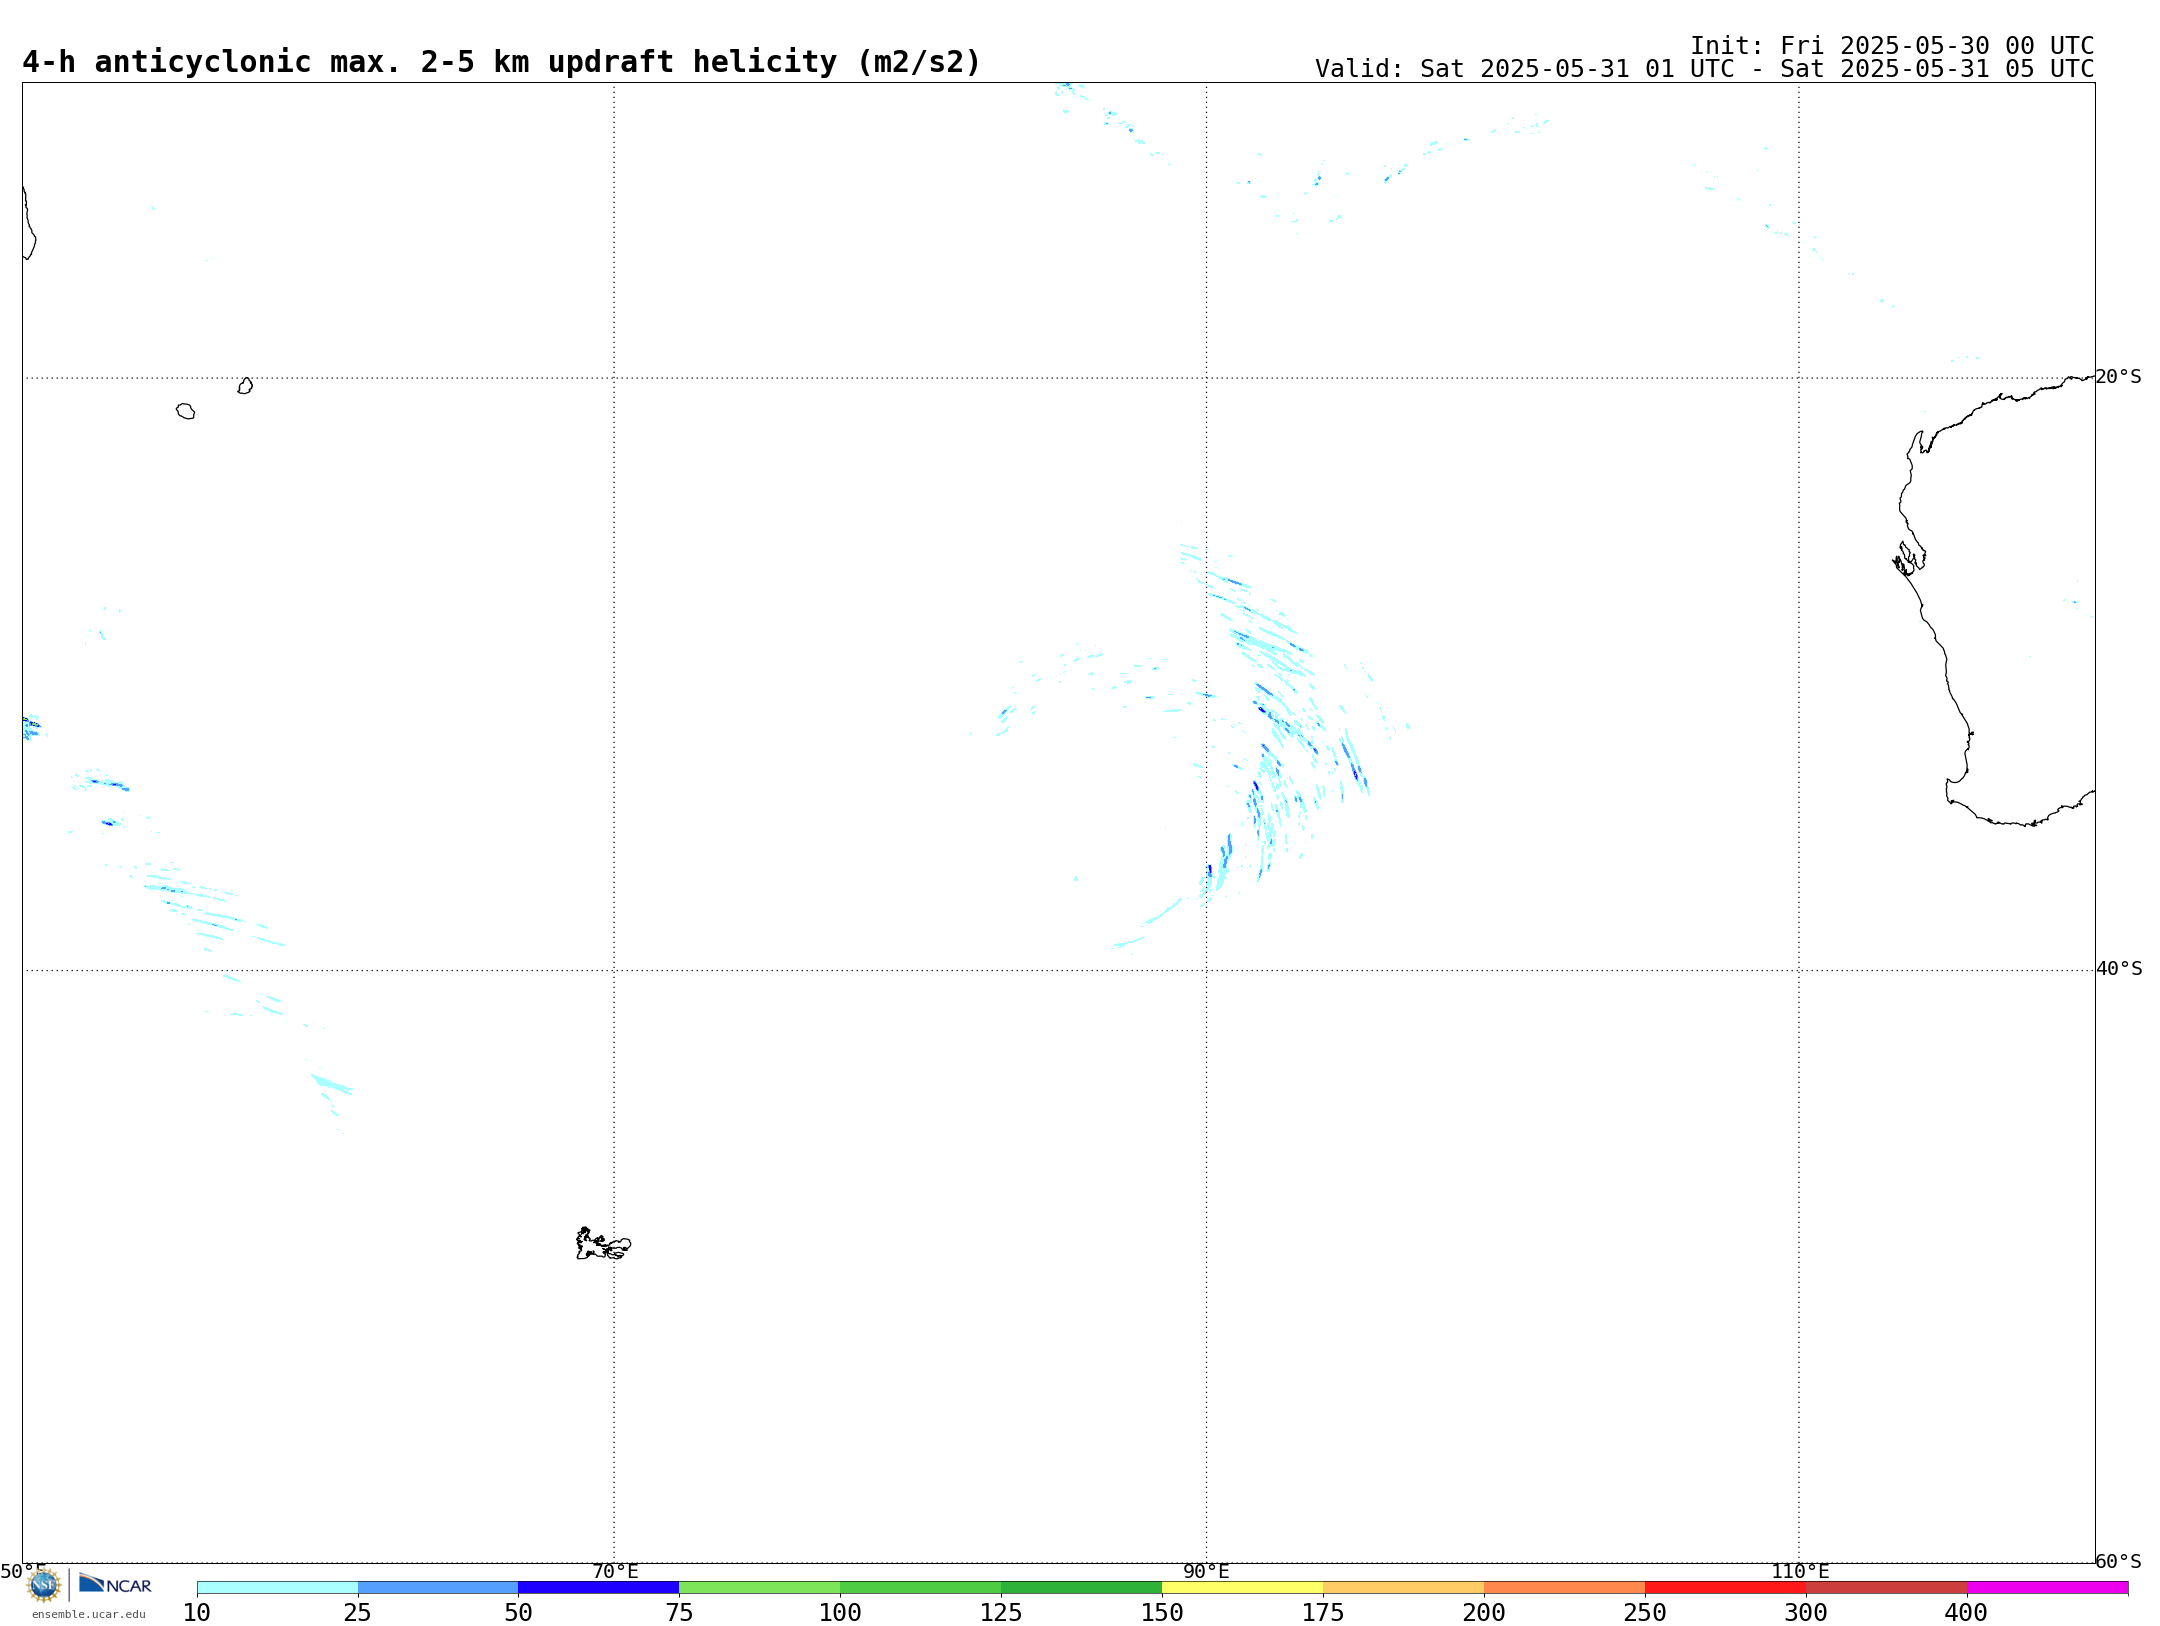The image size is (2160, 1626).
Task: Click the dark green 125-150 color swatch
Action: [1082, 1588]
